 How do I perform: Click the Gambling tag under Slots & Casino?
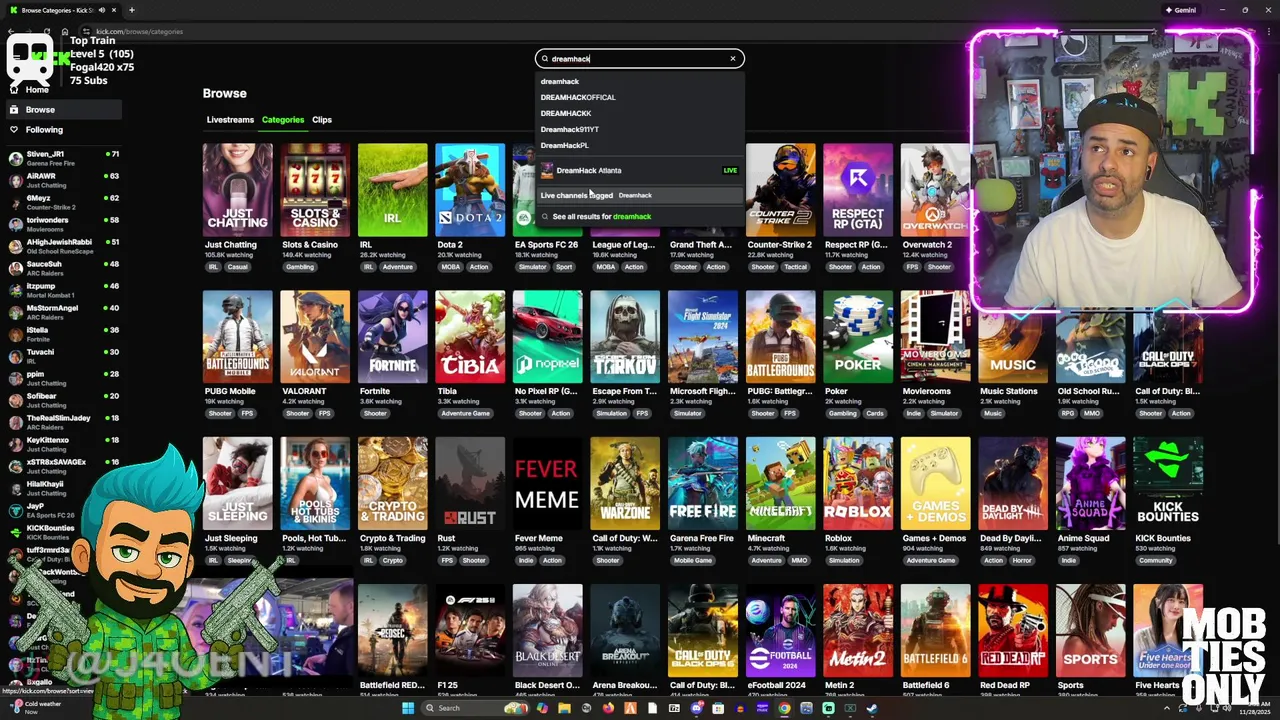[299, 267]
